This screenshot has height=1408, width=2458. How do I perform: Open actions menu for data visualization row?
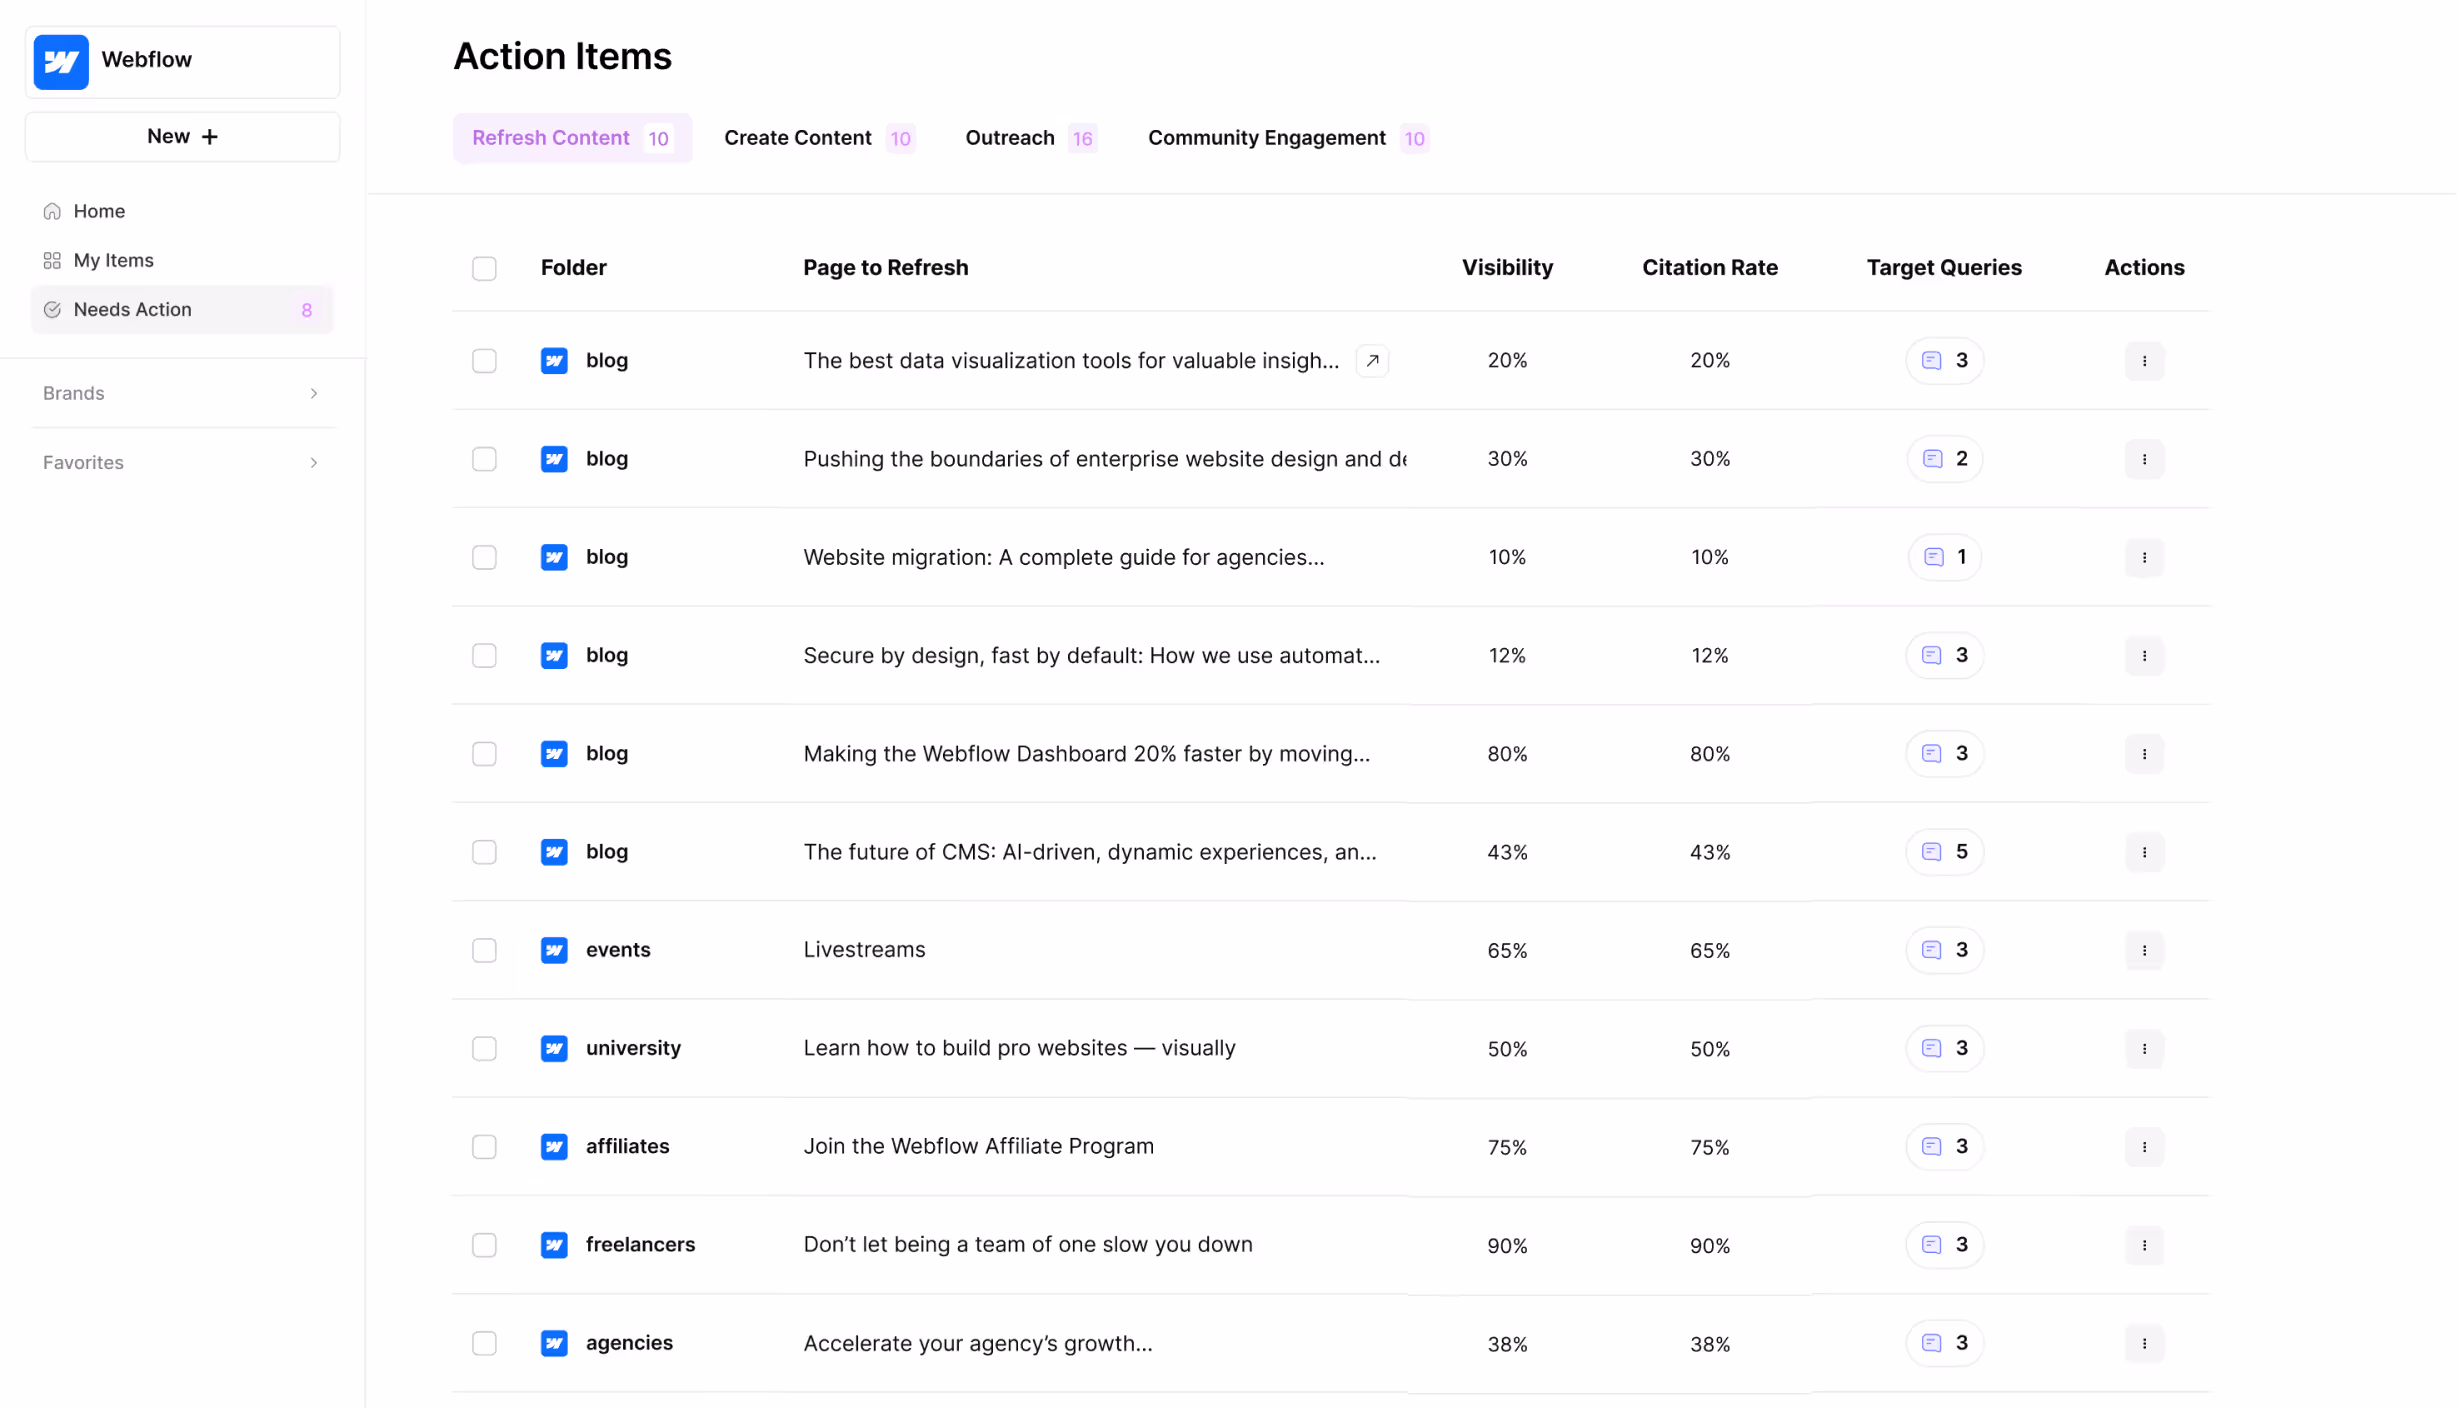click(2144, 361)
